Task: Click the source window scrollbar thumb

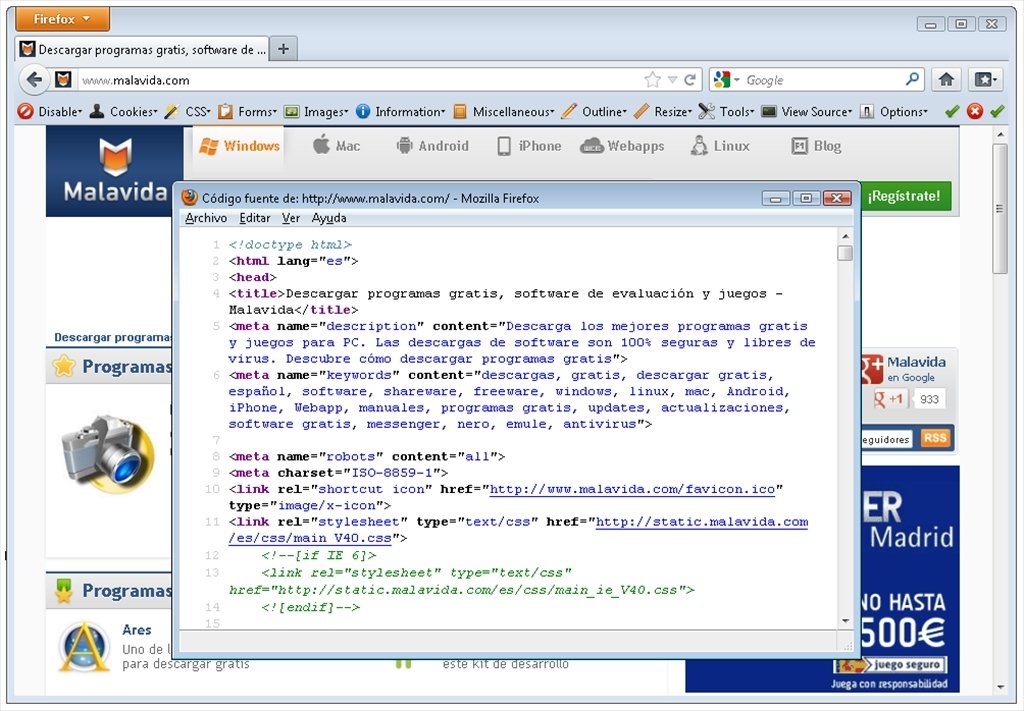Action: pyautogui.click(x=845, y=253)
